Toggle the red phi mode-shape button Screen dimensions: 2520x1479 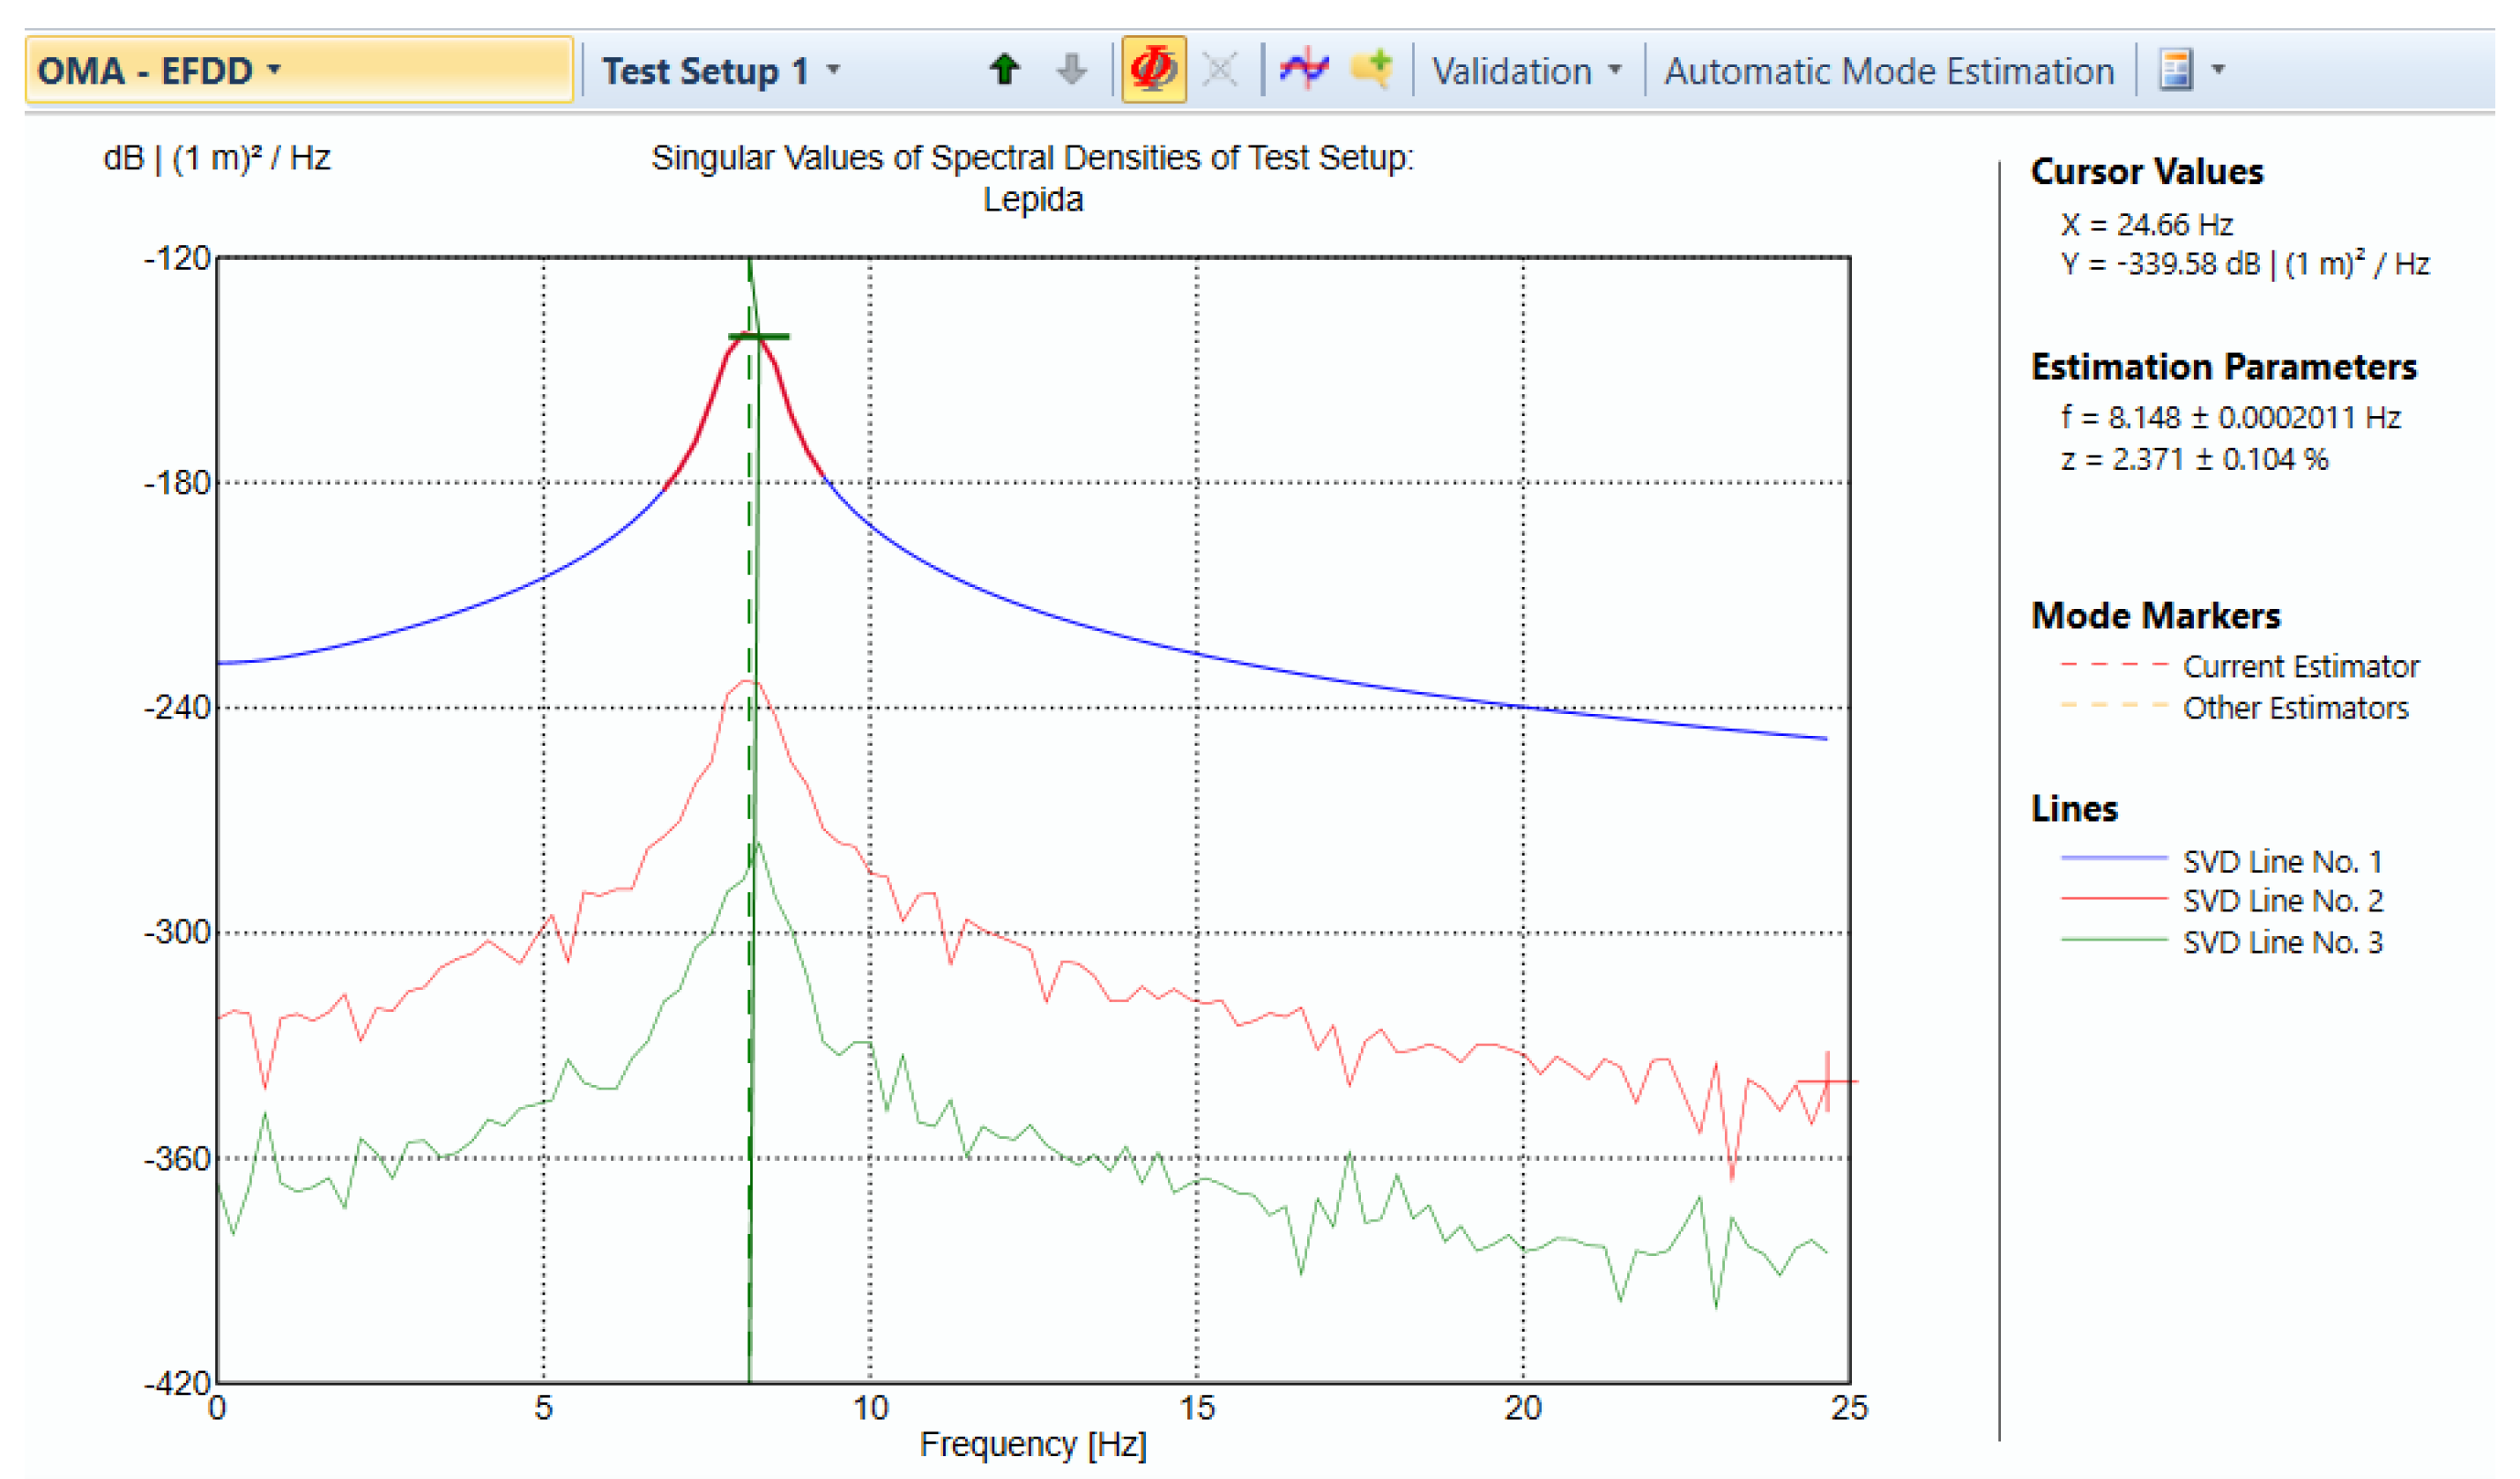1153,70
